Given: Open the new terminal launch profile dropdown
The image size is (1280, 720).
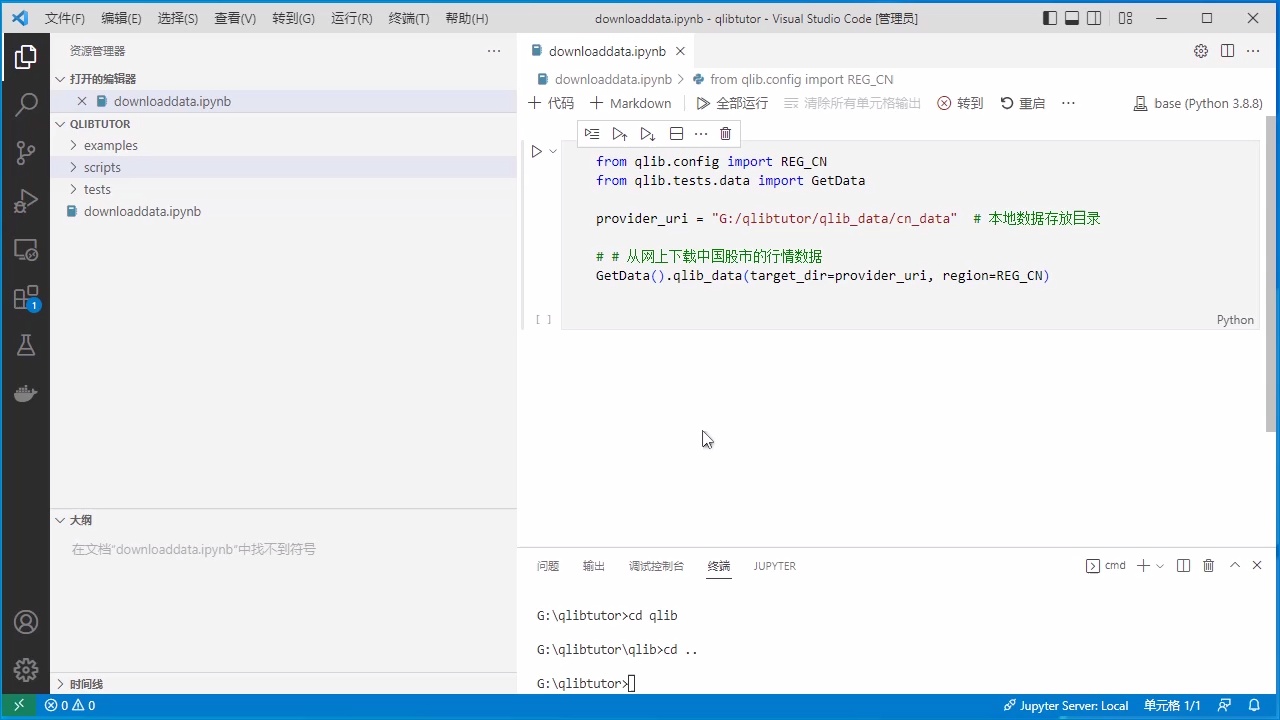Looking at the screenshot, I should [1160, 566].
